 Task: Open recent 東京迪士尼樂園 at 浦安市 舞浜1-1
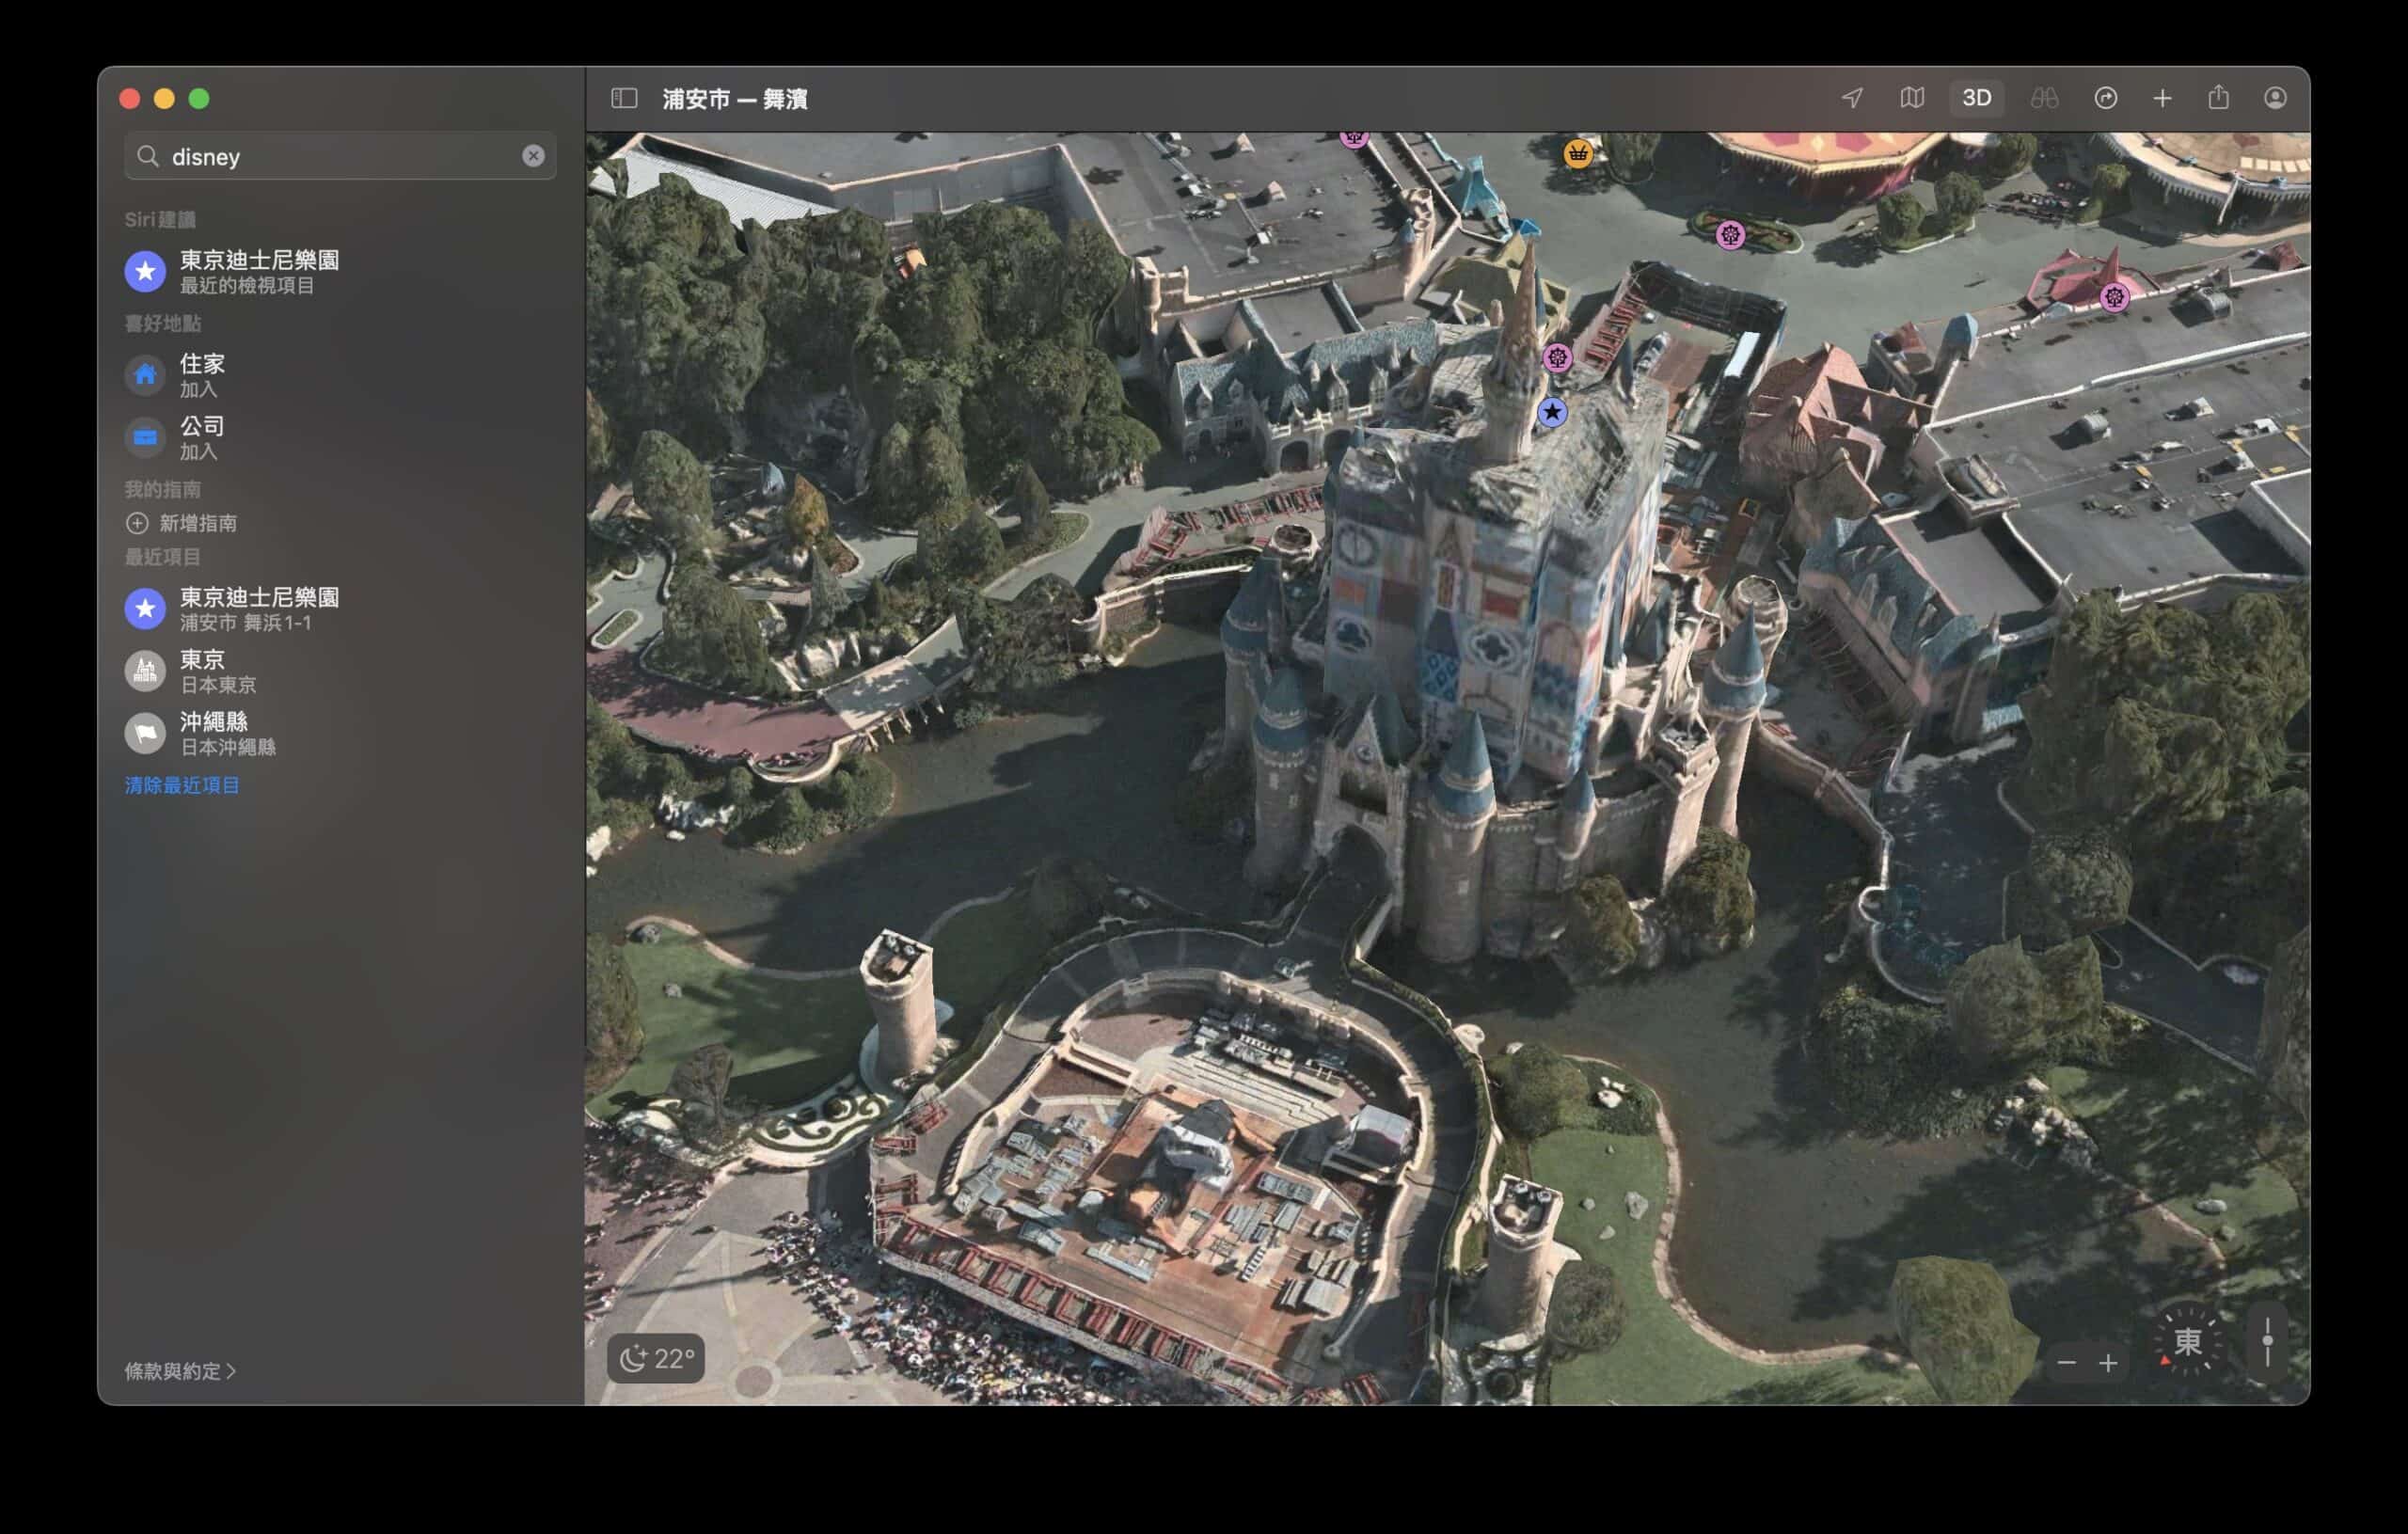pos(340,608)
